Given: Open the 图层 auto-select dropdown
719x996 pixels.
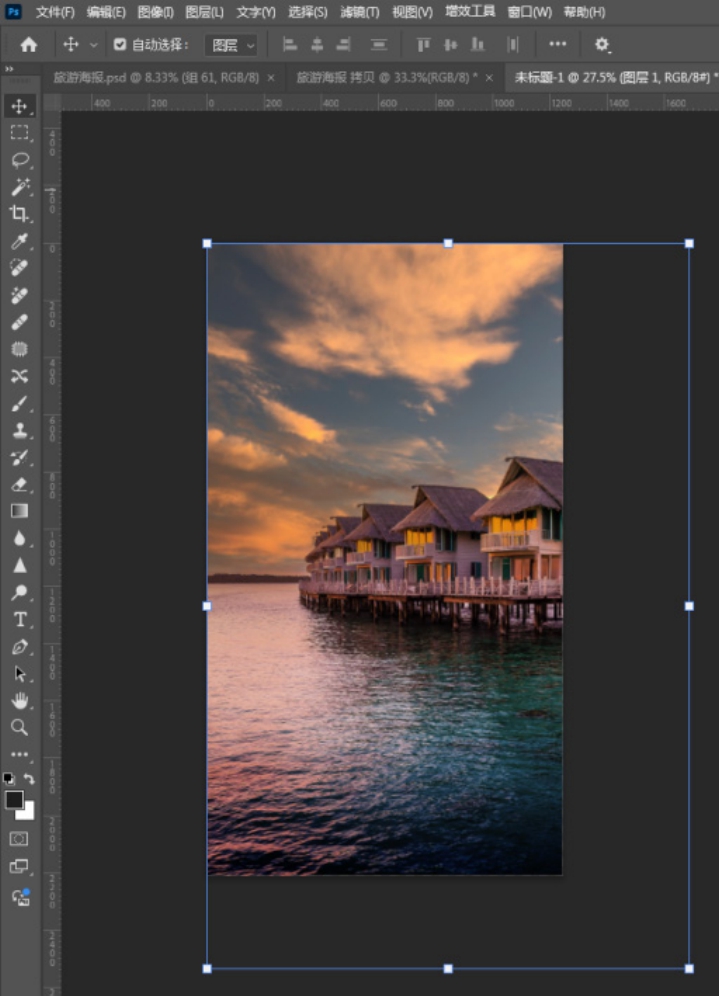Looking at the screenshot, I should 231,45.
